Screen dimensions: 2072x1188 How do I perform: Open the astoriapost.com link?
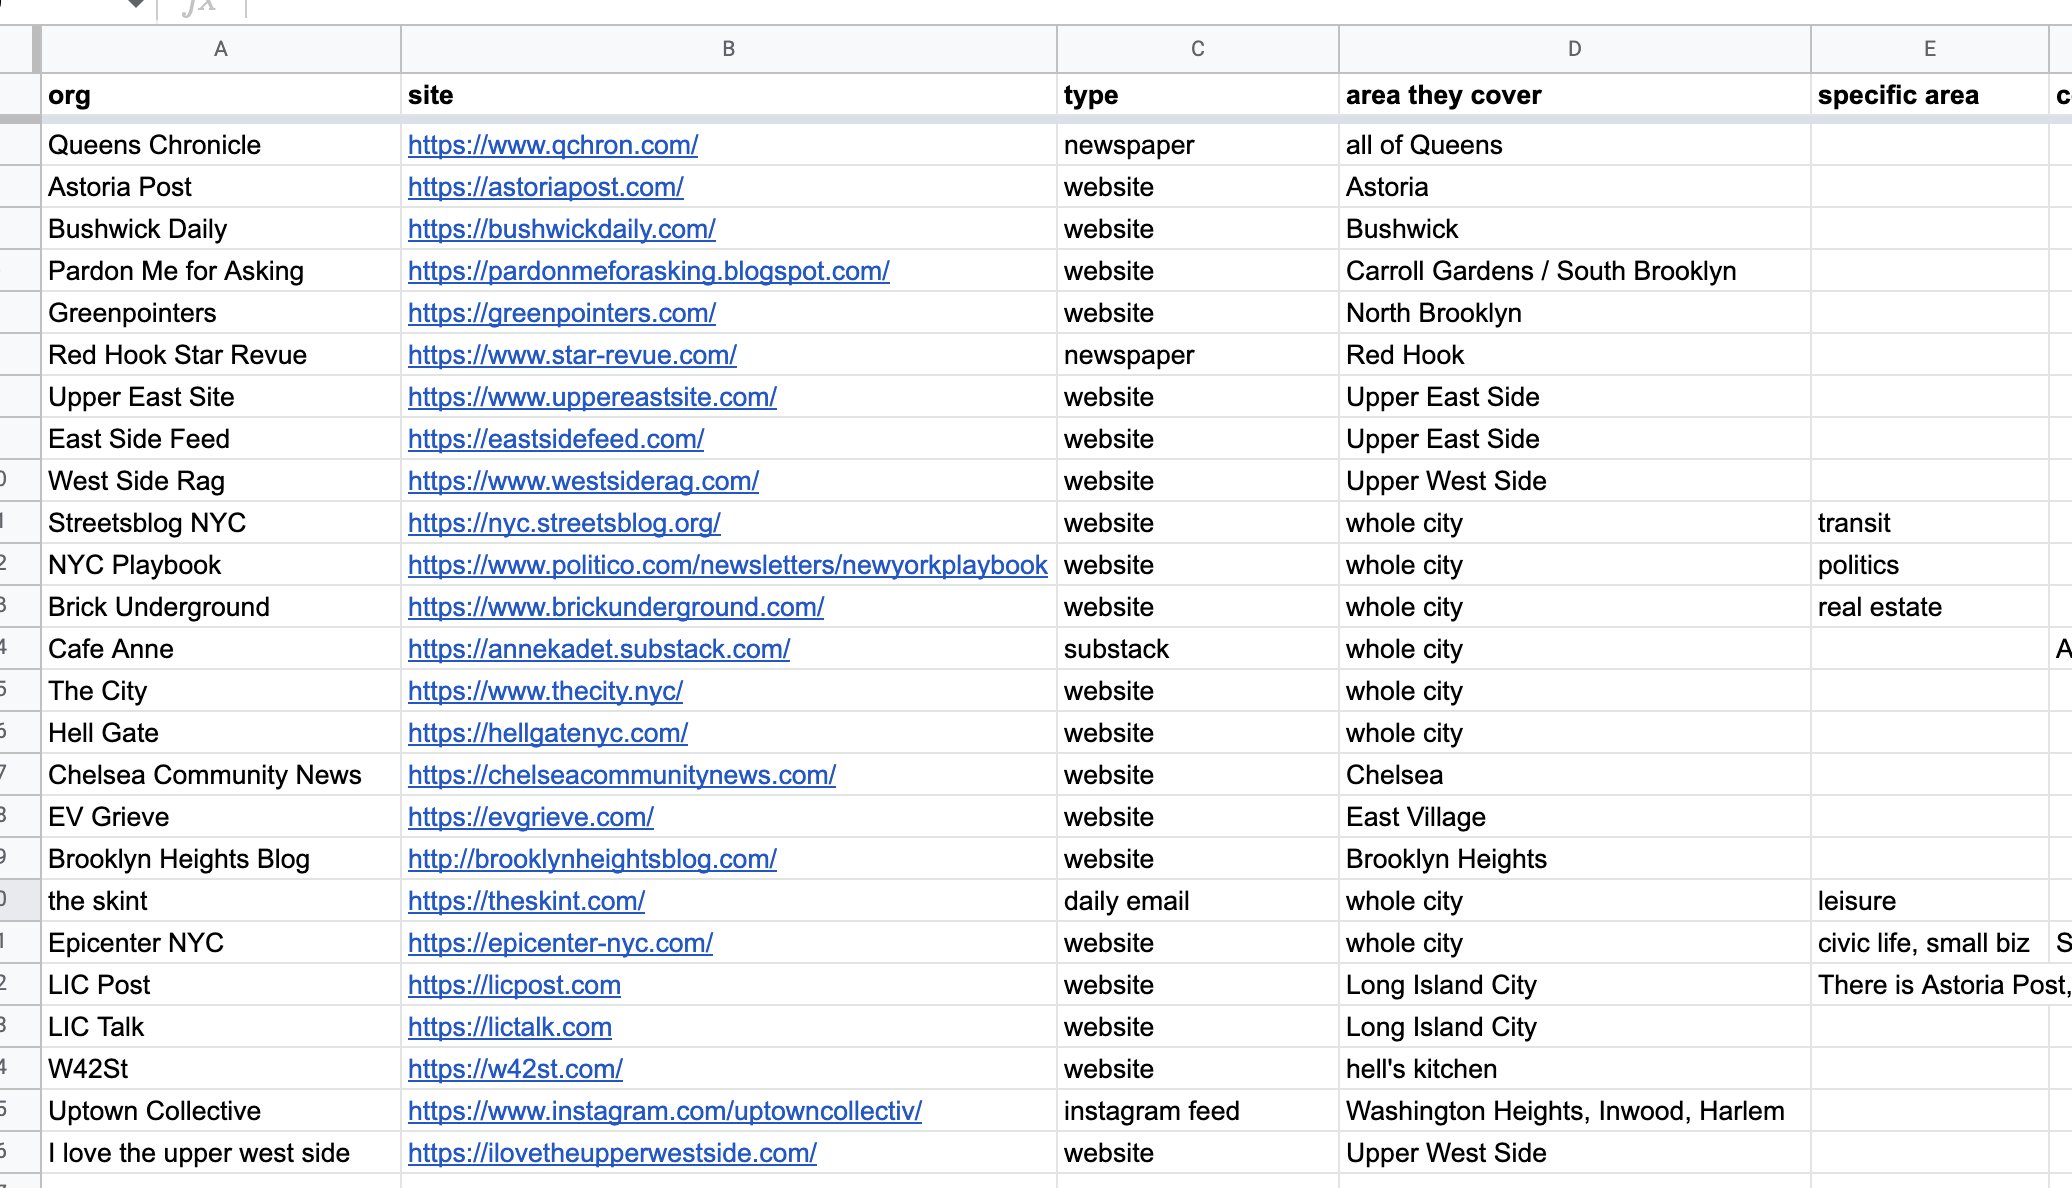coord(545,187)
